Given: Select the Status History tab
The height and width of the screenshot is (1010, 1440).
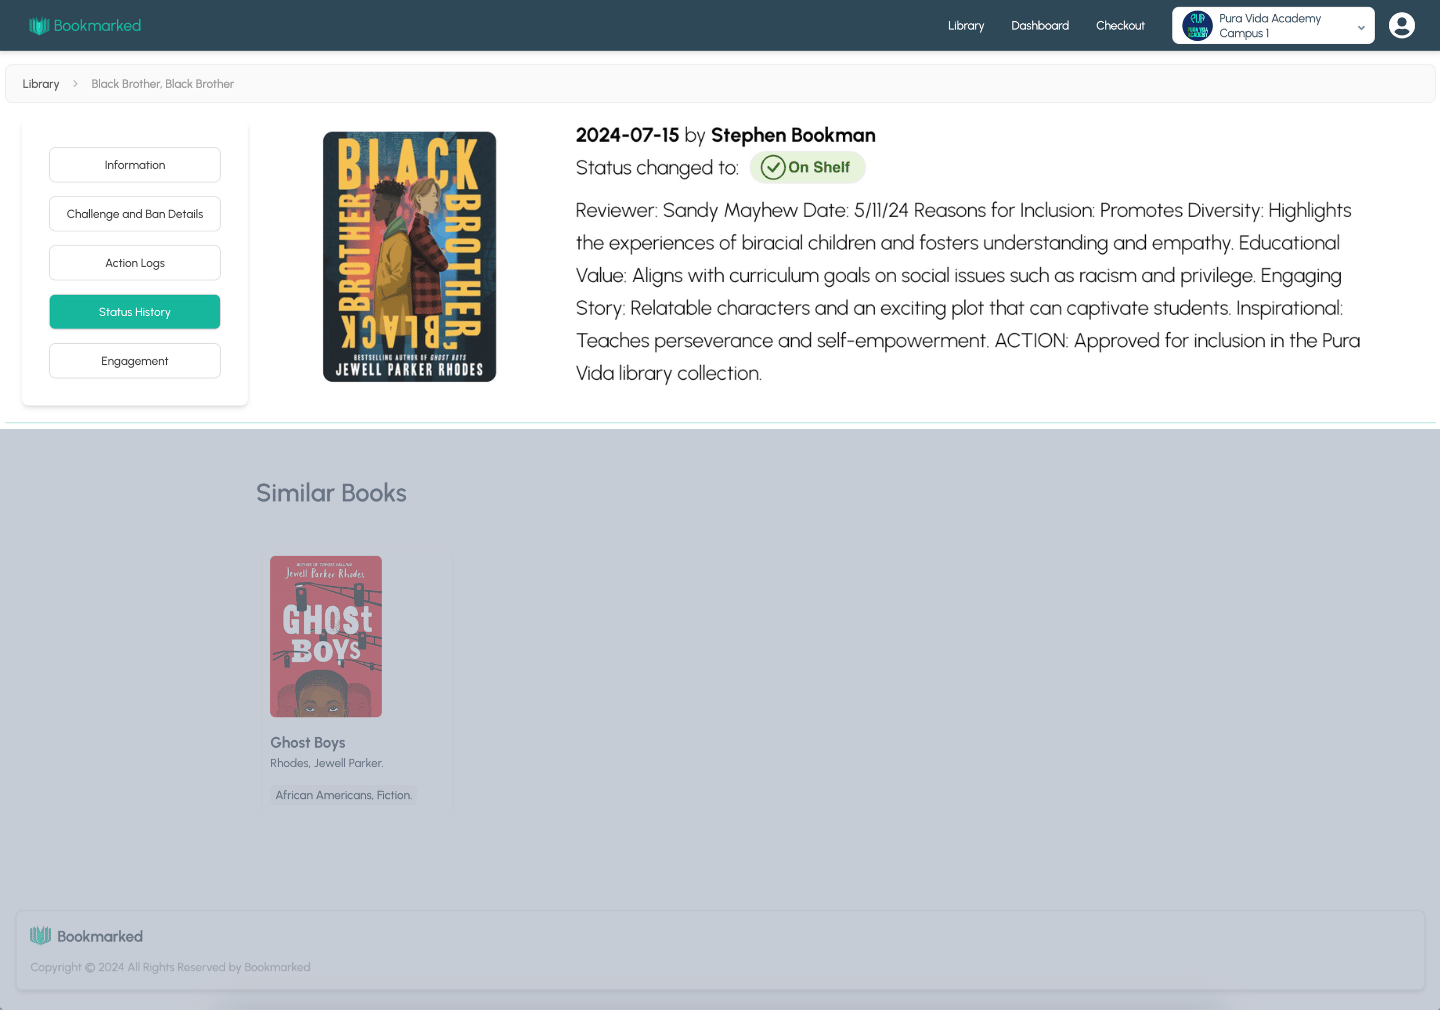Looking at the screenshot, I should pyautogui.click(x=135, y=312).
